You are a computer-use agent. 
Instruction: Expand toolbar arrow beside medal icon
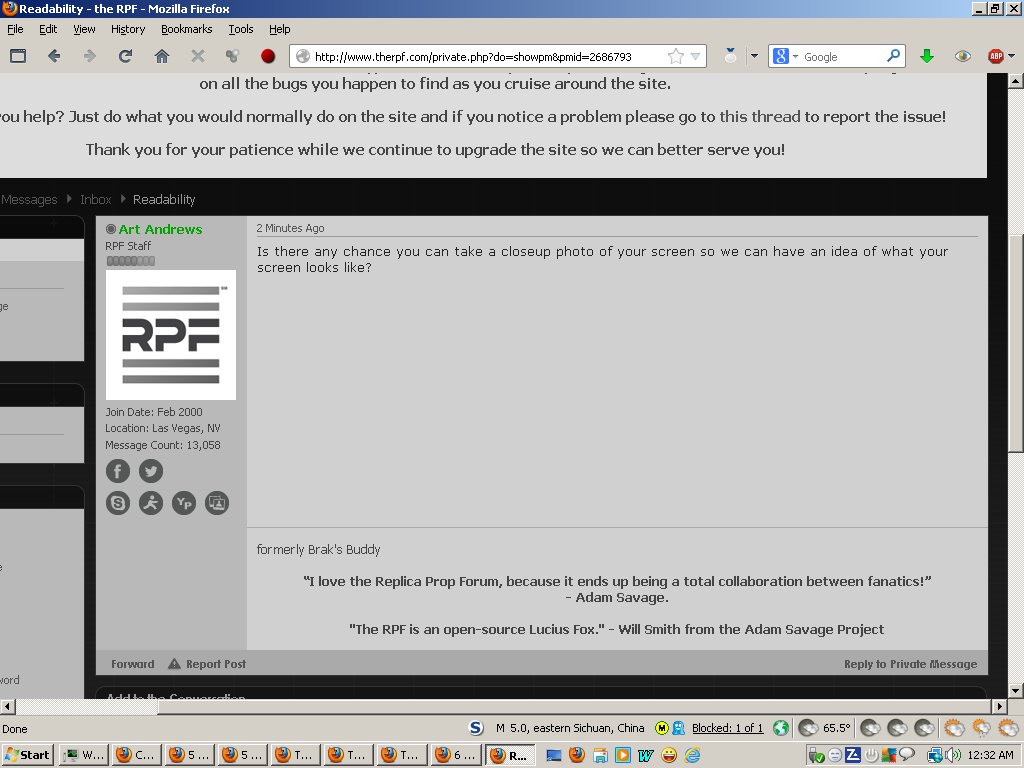[754, 56]
